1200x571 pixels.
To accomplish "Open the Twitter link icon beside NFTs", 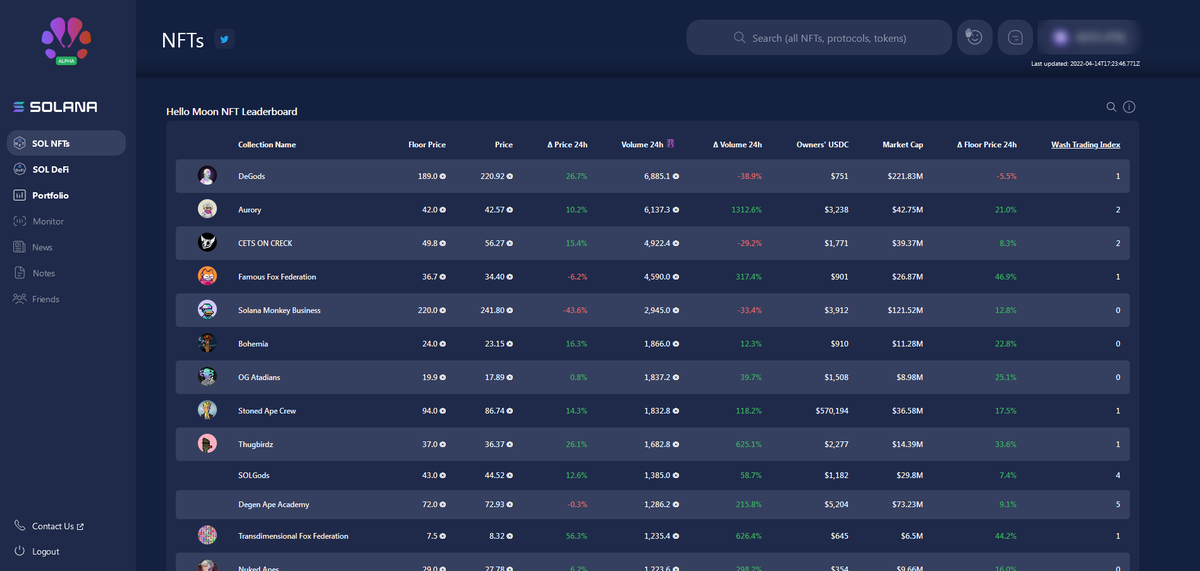I will [x=224, y=40].
